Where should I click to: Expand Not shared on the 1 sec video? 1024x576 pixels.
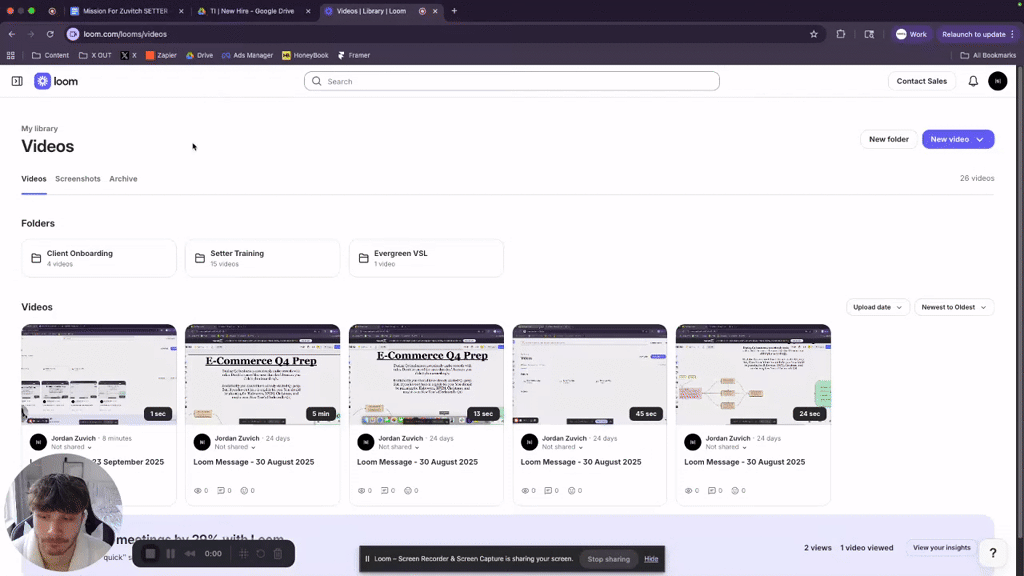[x=71, y=447]
